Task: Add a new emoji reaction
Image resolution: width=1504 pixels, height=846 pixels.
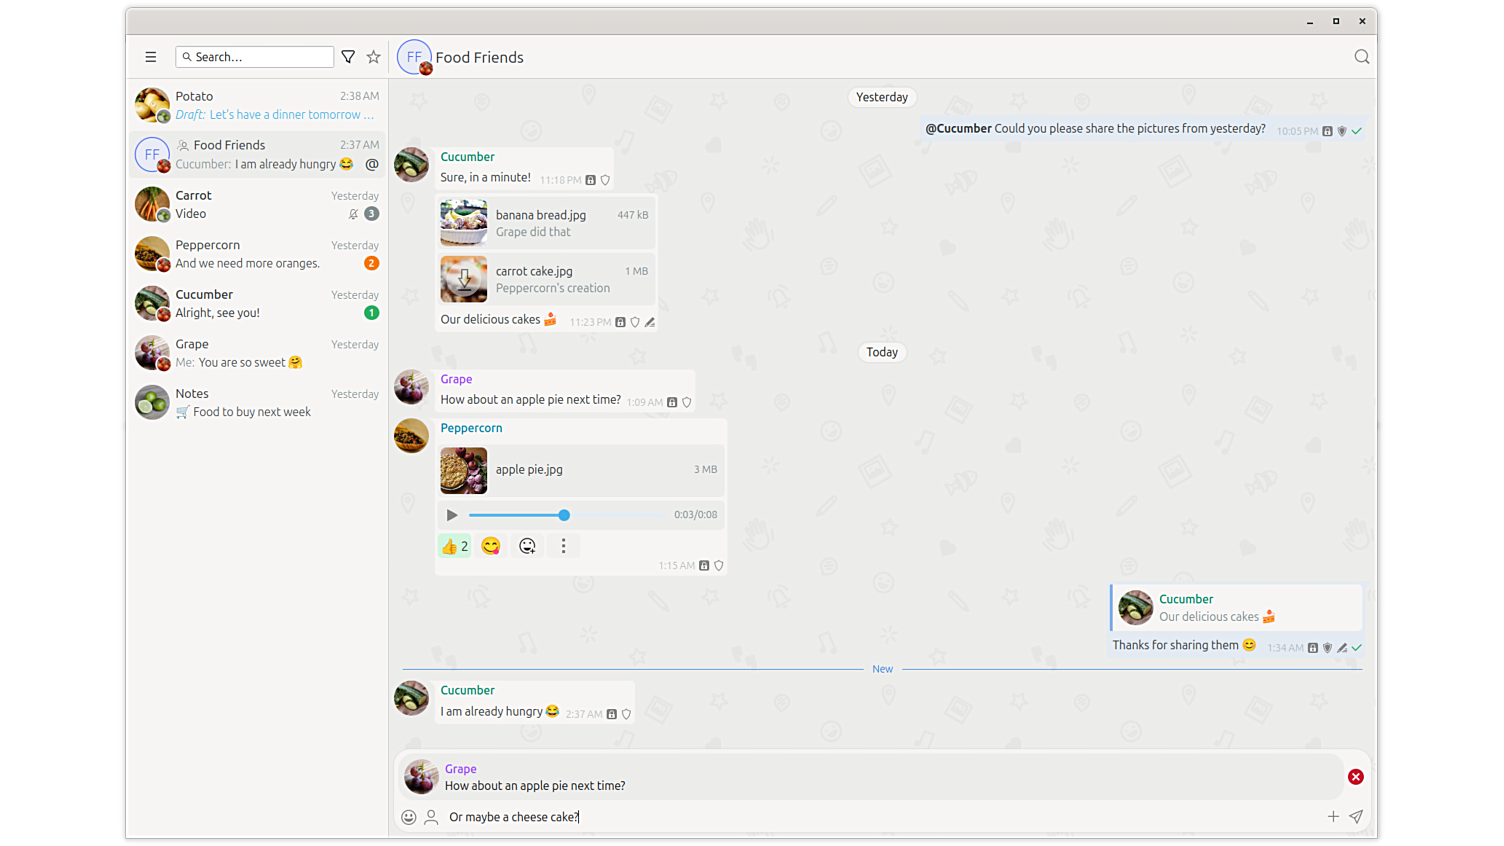Action: 527,546
